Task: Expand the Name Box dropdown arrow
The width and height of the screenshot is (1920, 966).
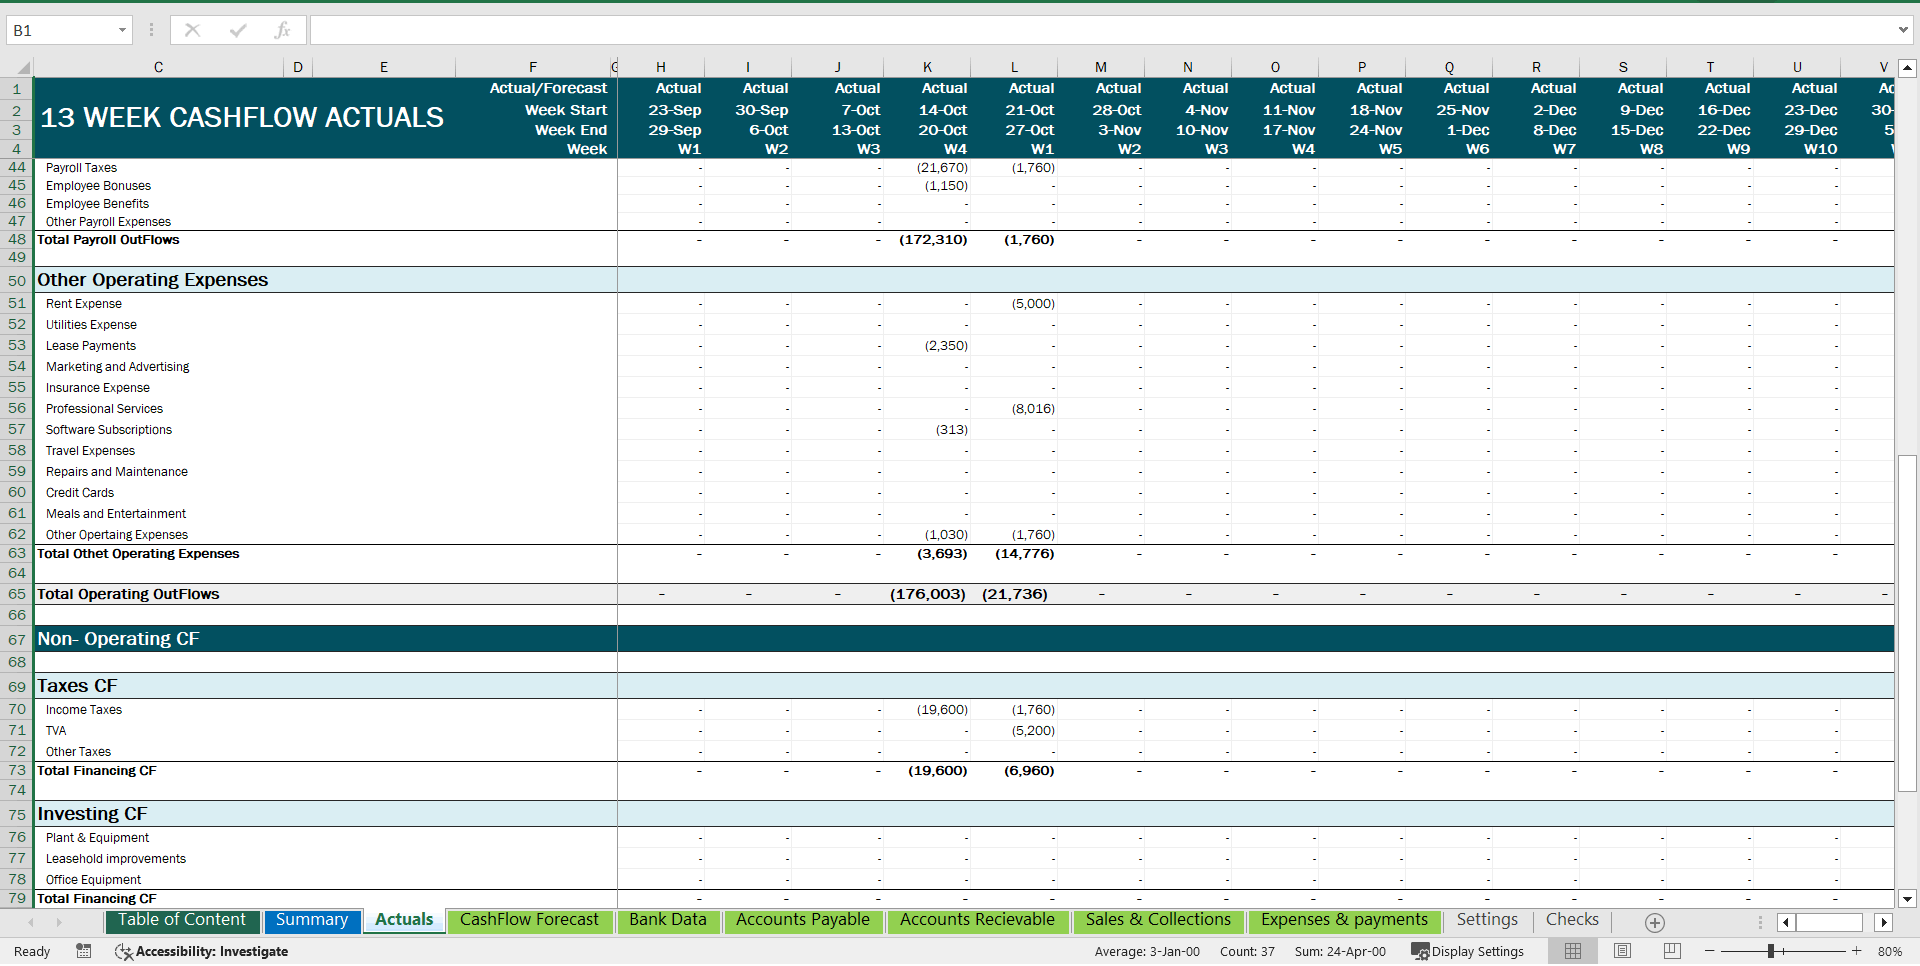Action: [x=122, y=30]
